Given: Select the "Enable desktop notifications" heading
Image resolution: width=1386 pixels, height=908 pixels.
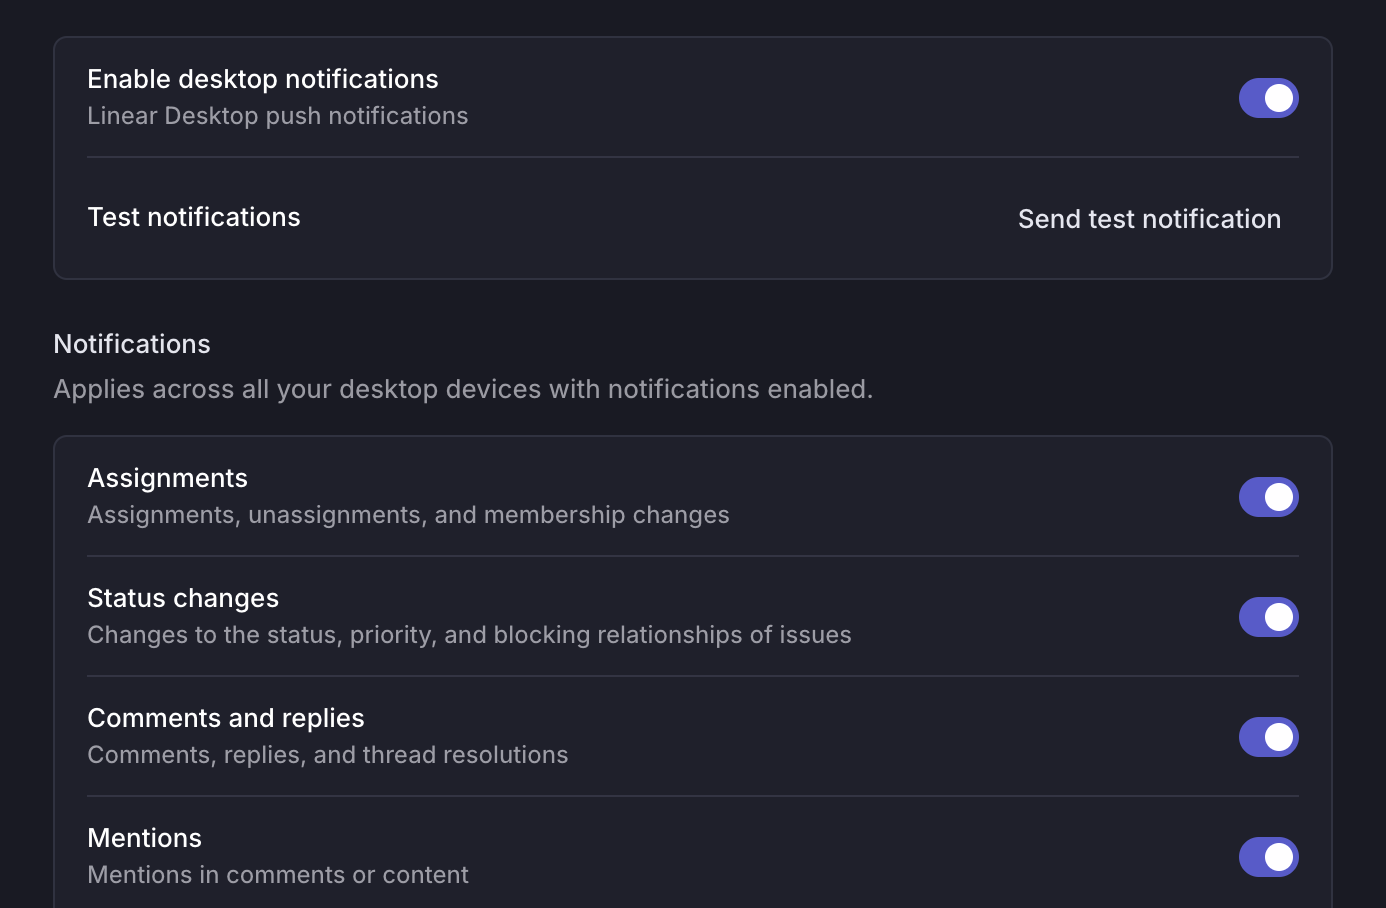Looking at the screenshot, I should pyautogui.click(x=263, y=79).
